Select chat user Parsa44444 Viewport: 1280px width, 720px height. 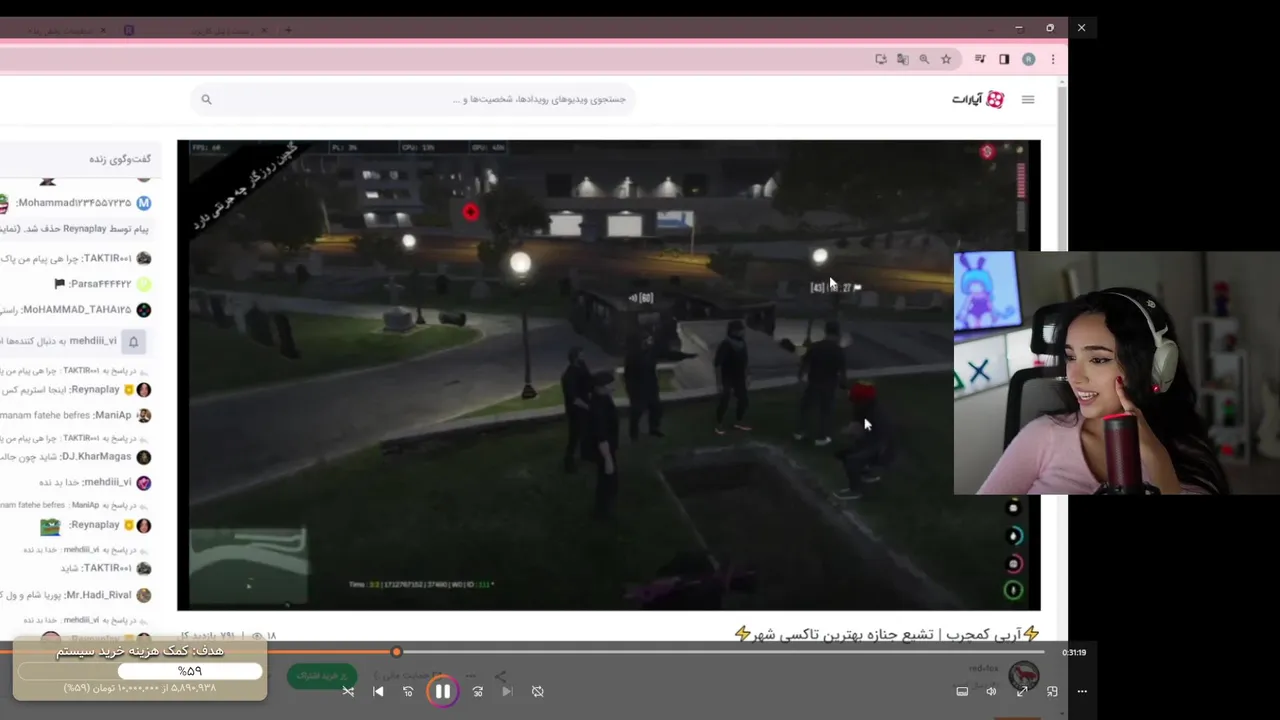pyautogui.click(x=100, y=284)
